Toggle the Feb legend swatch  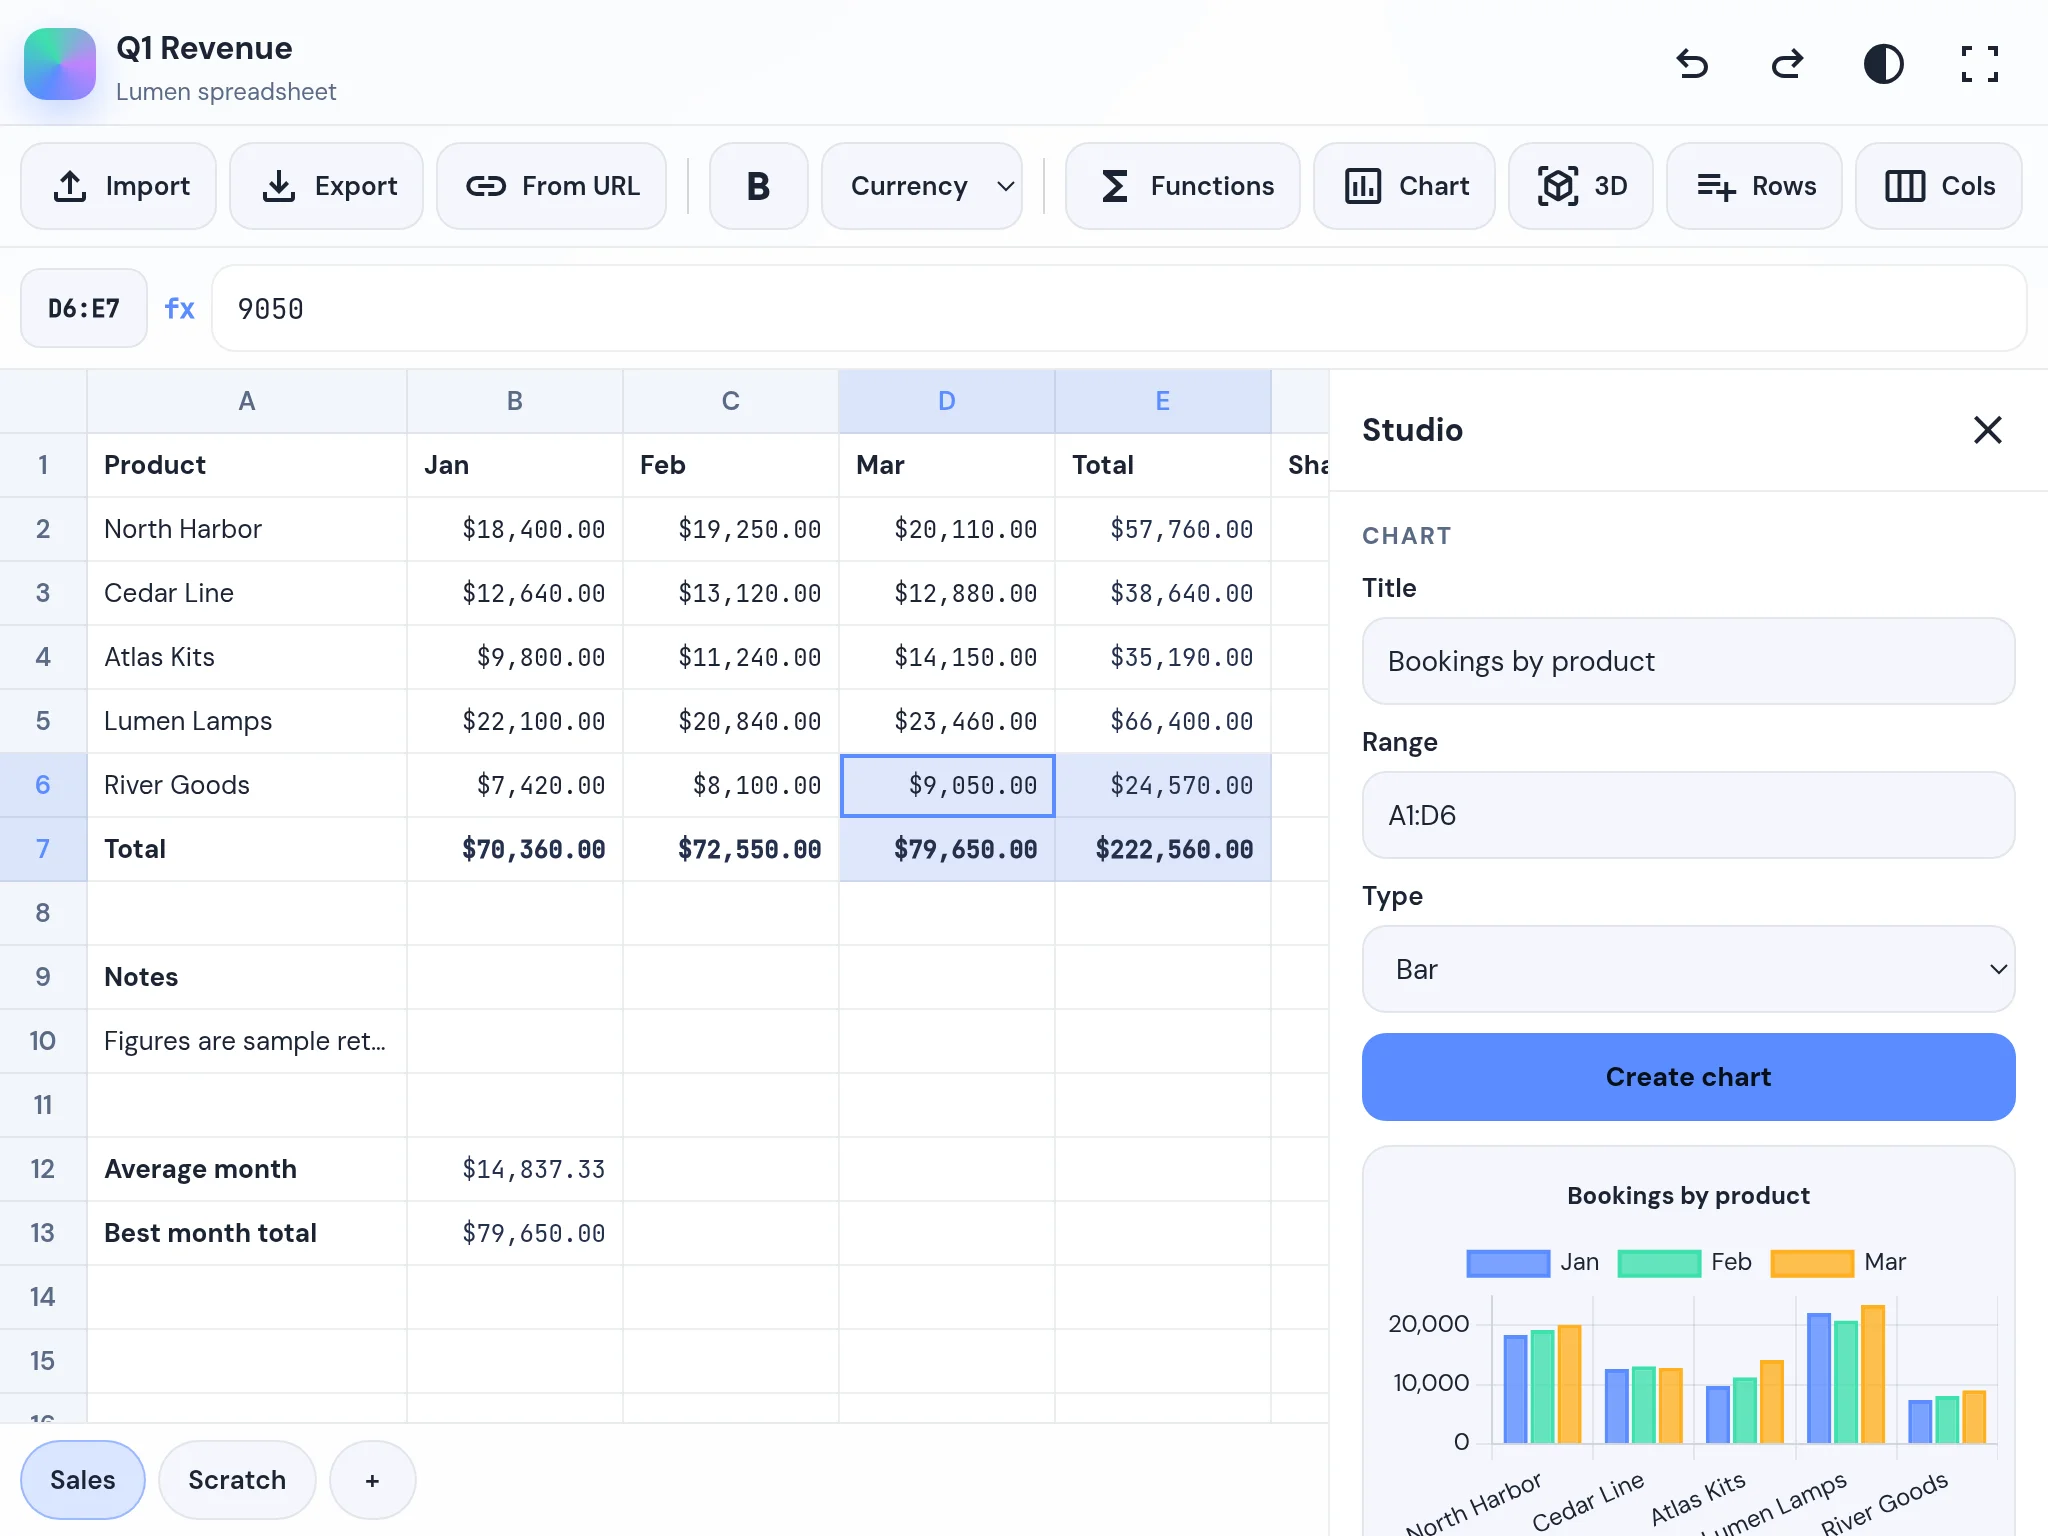pyautogui.click(x=1659, y=1263)
